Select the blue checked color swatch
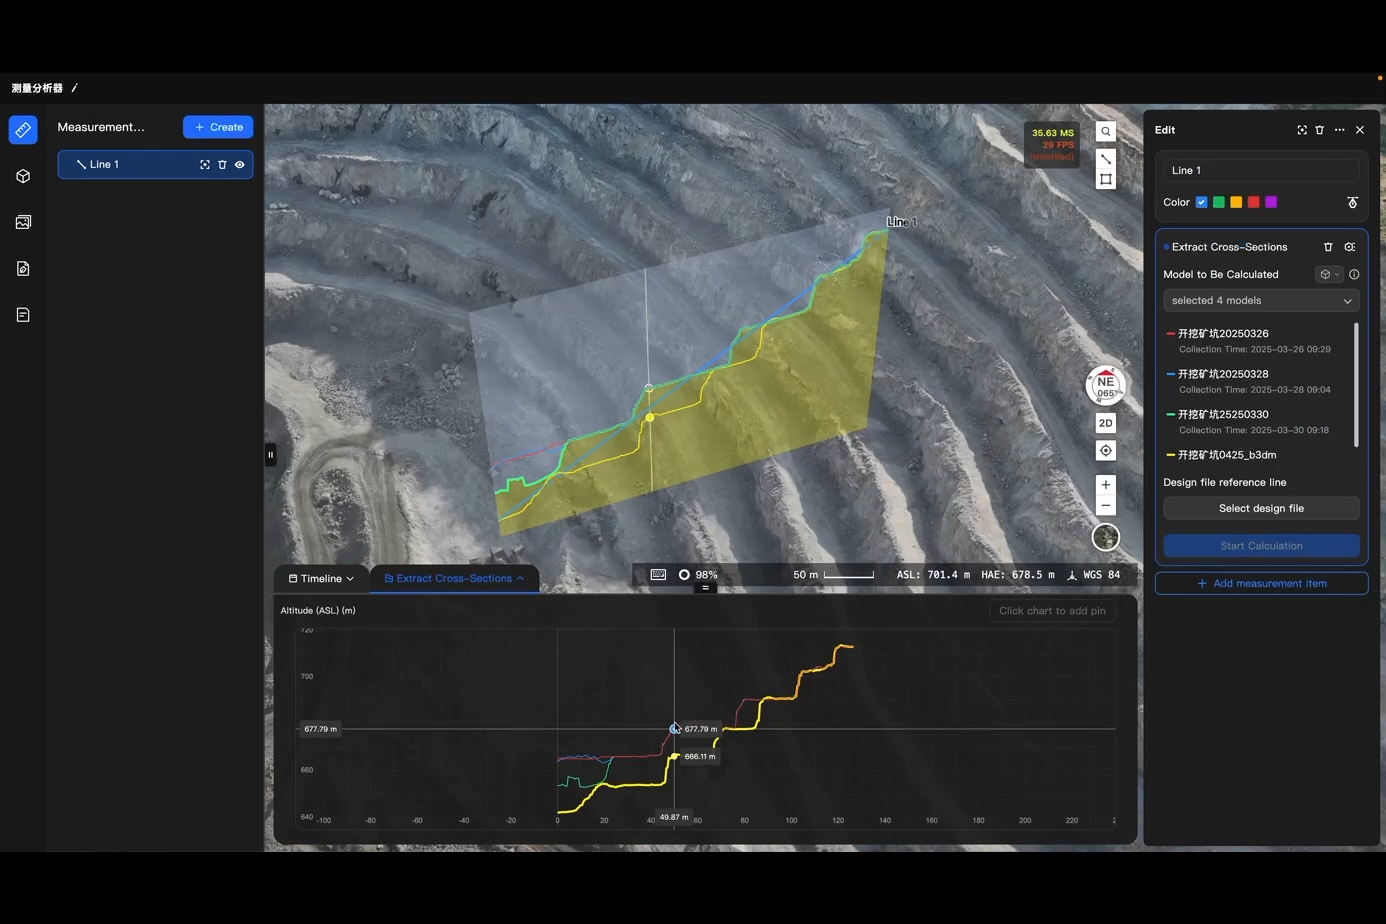The width and height of the screenshot is (1386, 924). pyautogui.click(x=1201, y=202)
